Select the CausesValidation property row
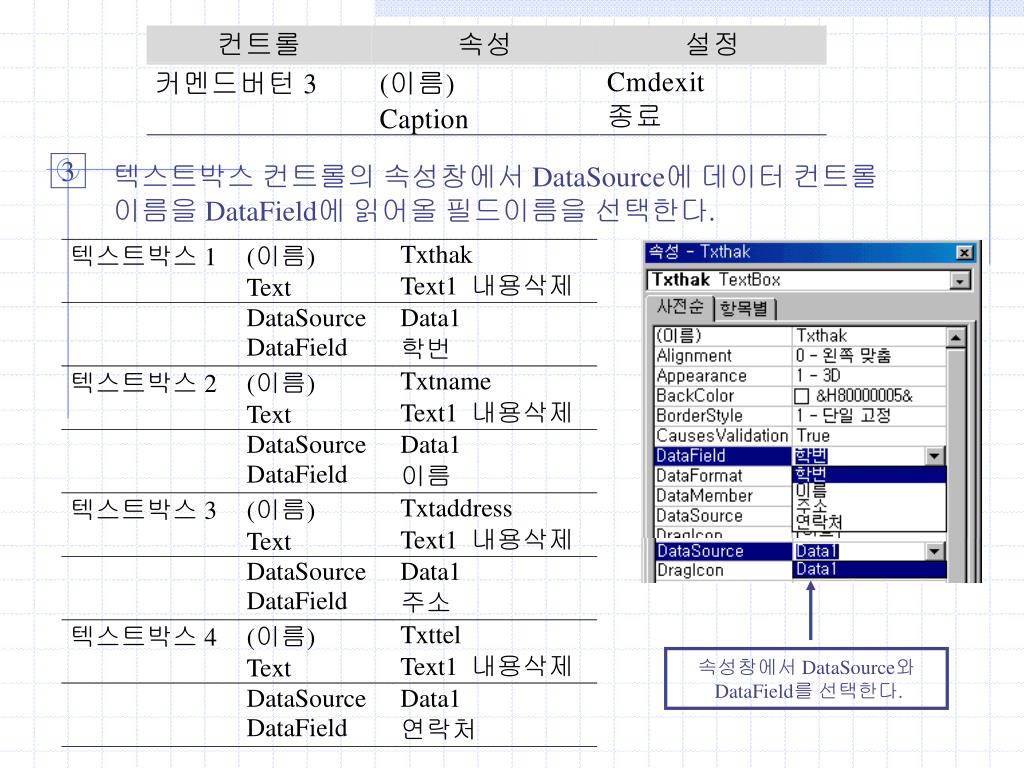This screenshot has width=1024, height=768. click(x=800, y=436)
